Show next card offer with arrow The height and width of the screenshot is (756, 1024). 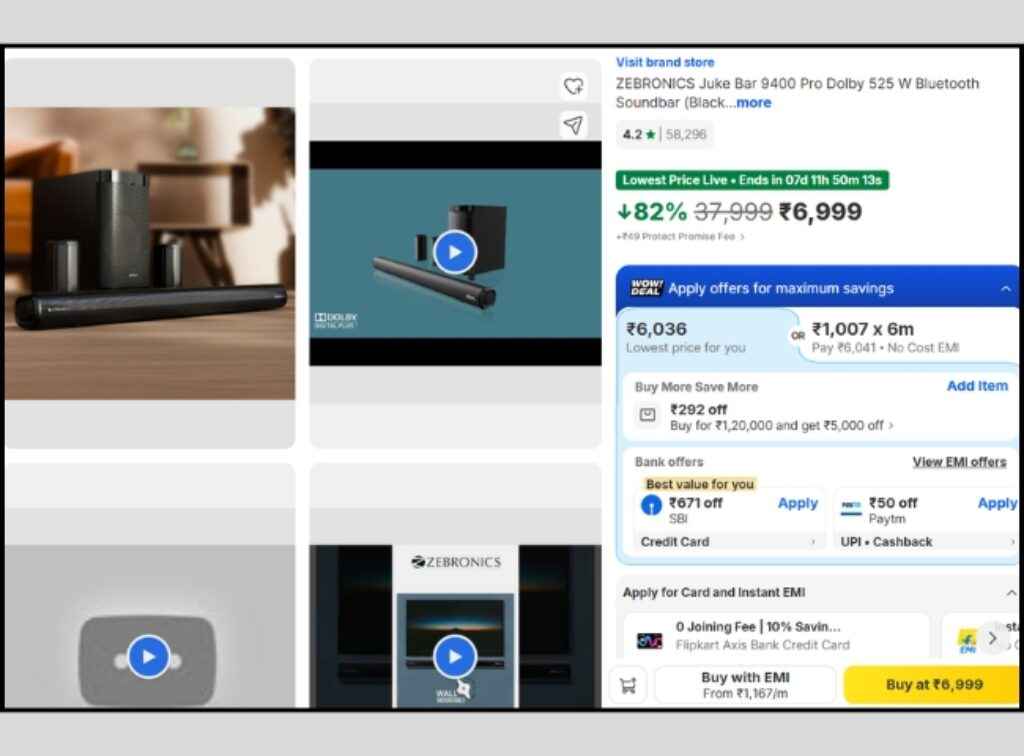pyautogui.click(x=992, y=638)
